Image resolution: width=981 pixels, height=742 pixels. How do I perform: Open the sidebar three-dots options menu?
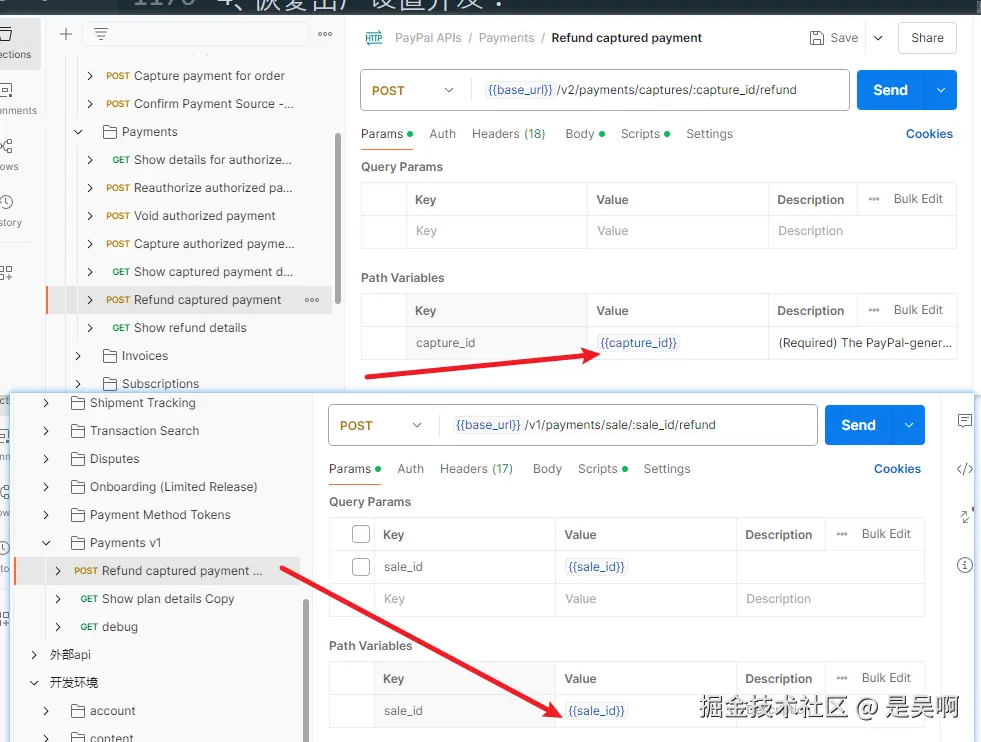pyautogui.click(x=325, y=34)
